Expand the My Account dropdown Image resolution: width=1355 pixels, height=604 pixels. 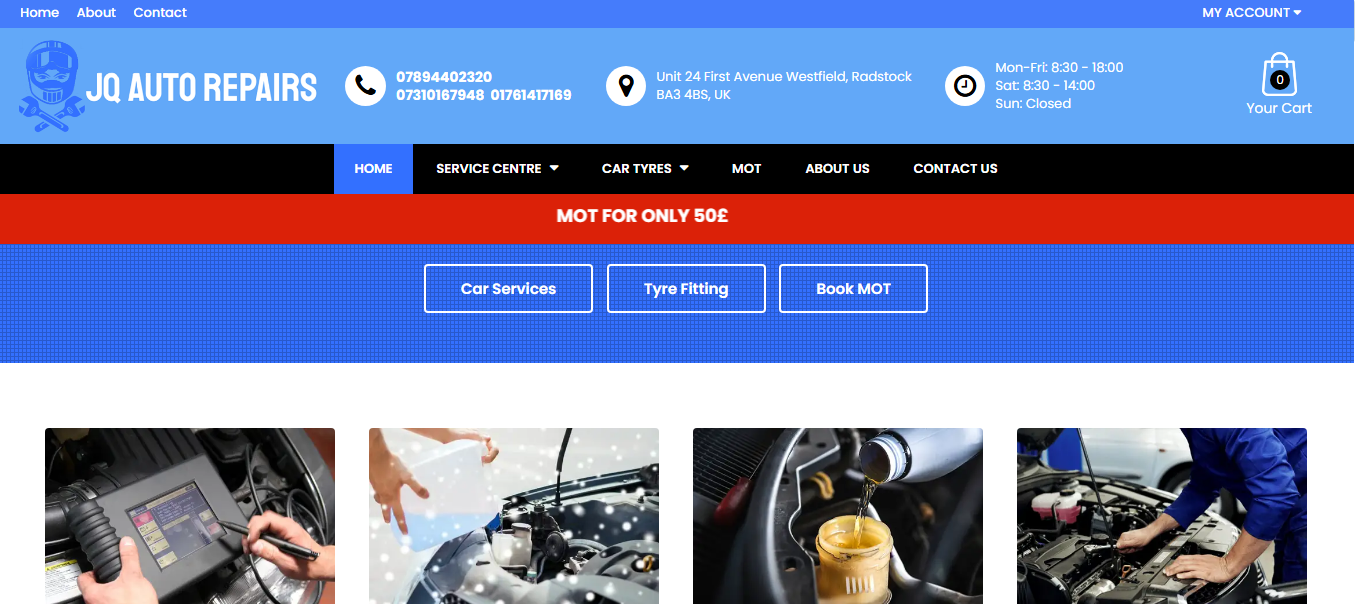click(1252, 13)
